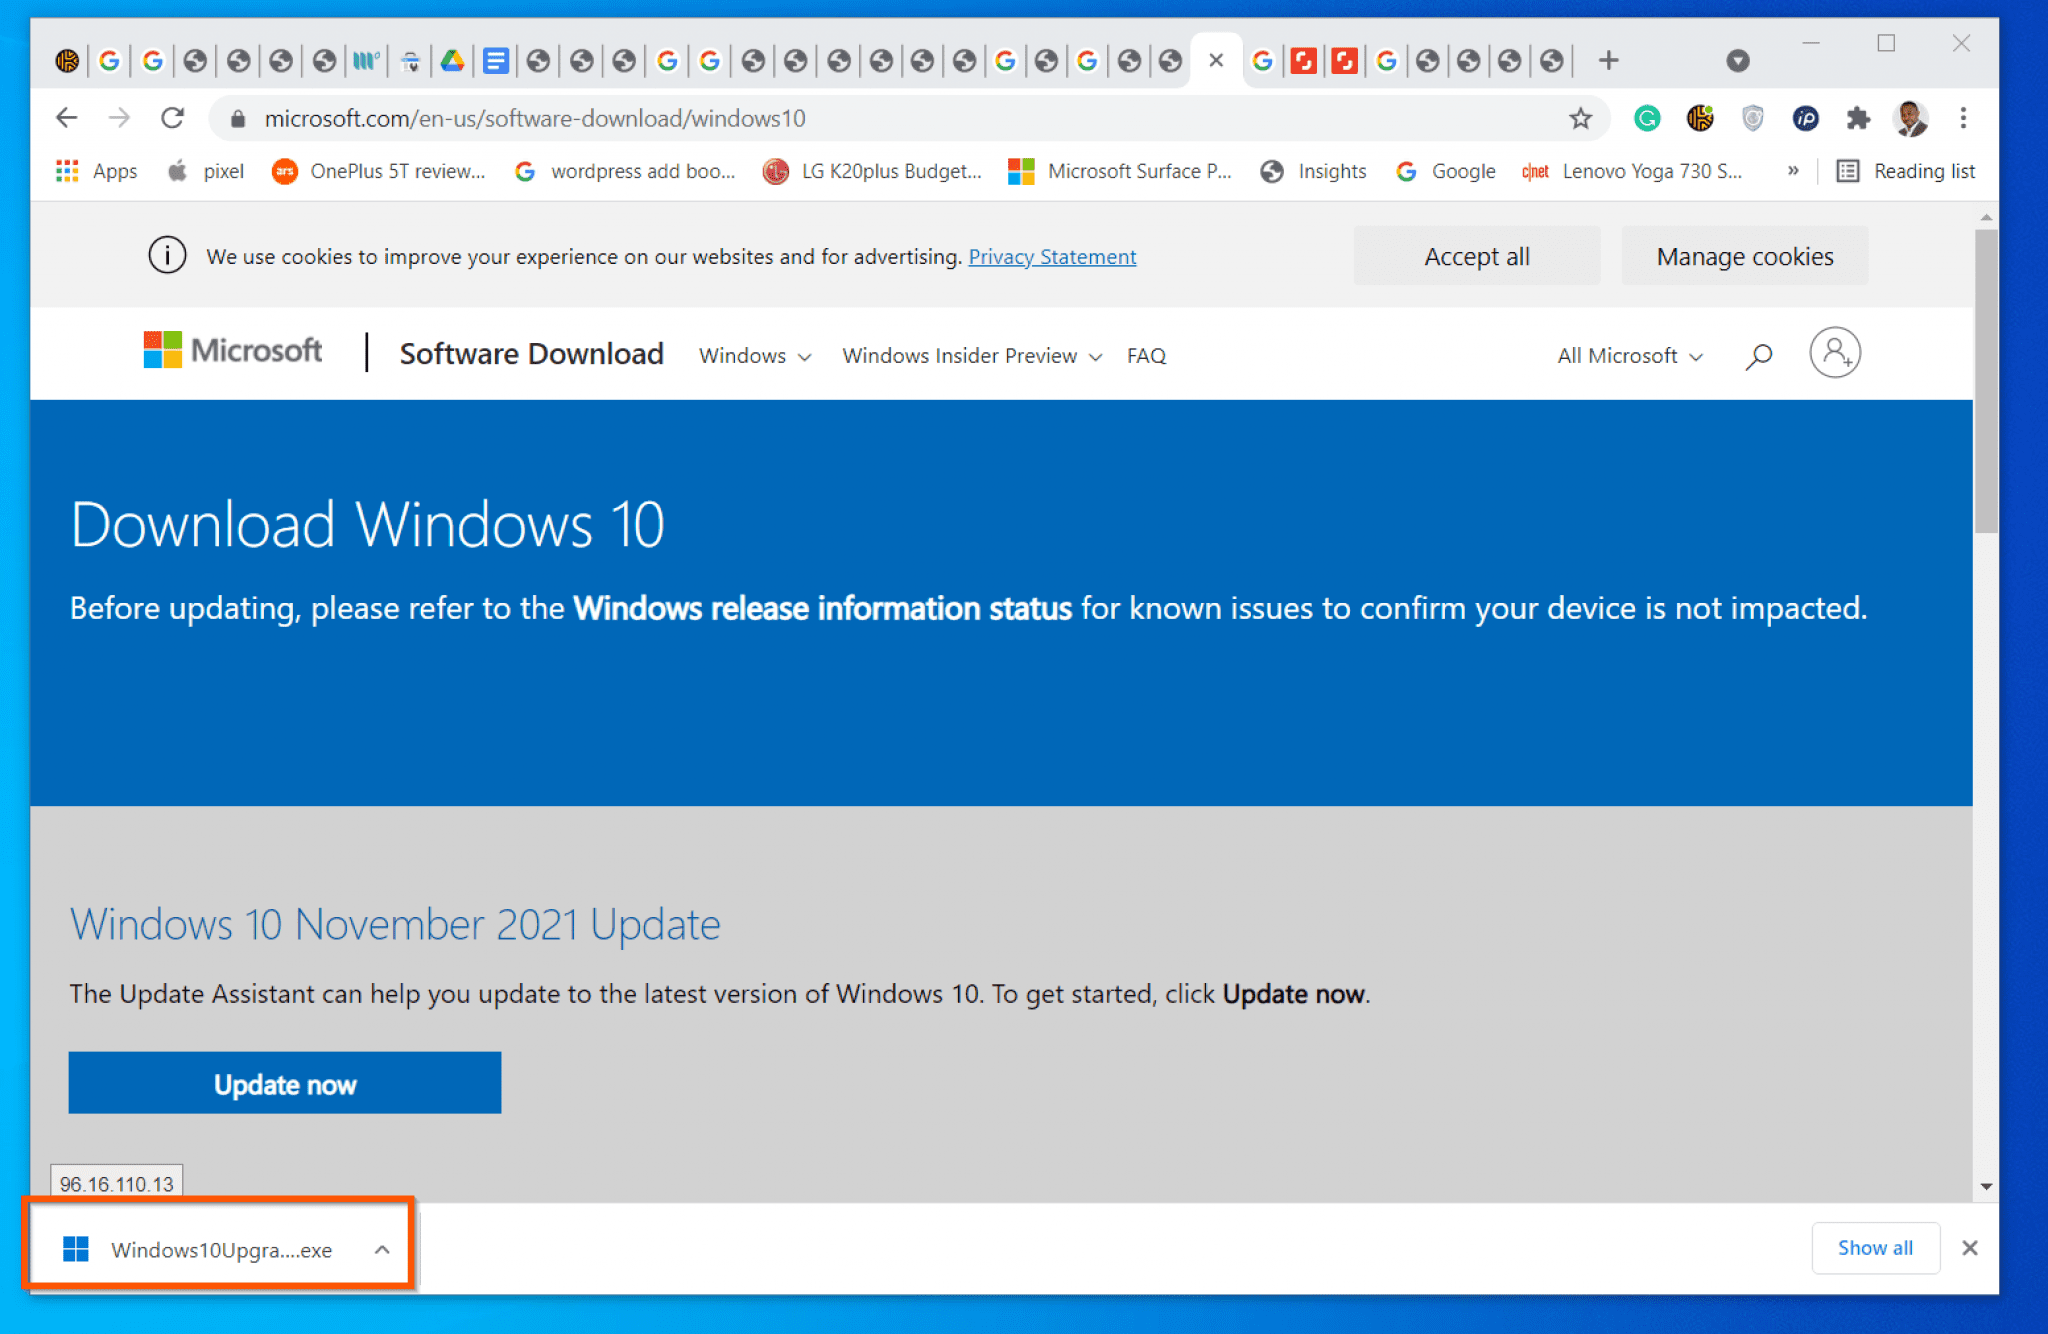Open Software Download home link
This screenshot has height=1334, width=2048.
tap(531, 354)
